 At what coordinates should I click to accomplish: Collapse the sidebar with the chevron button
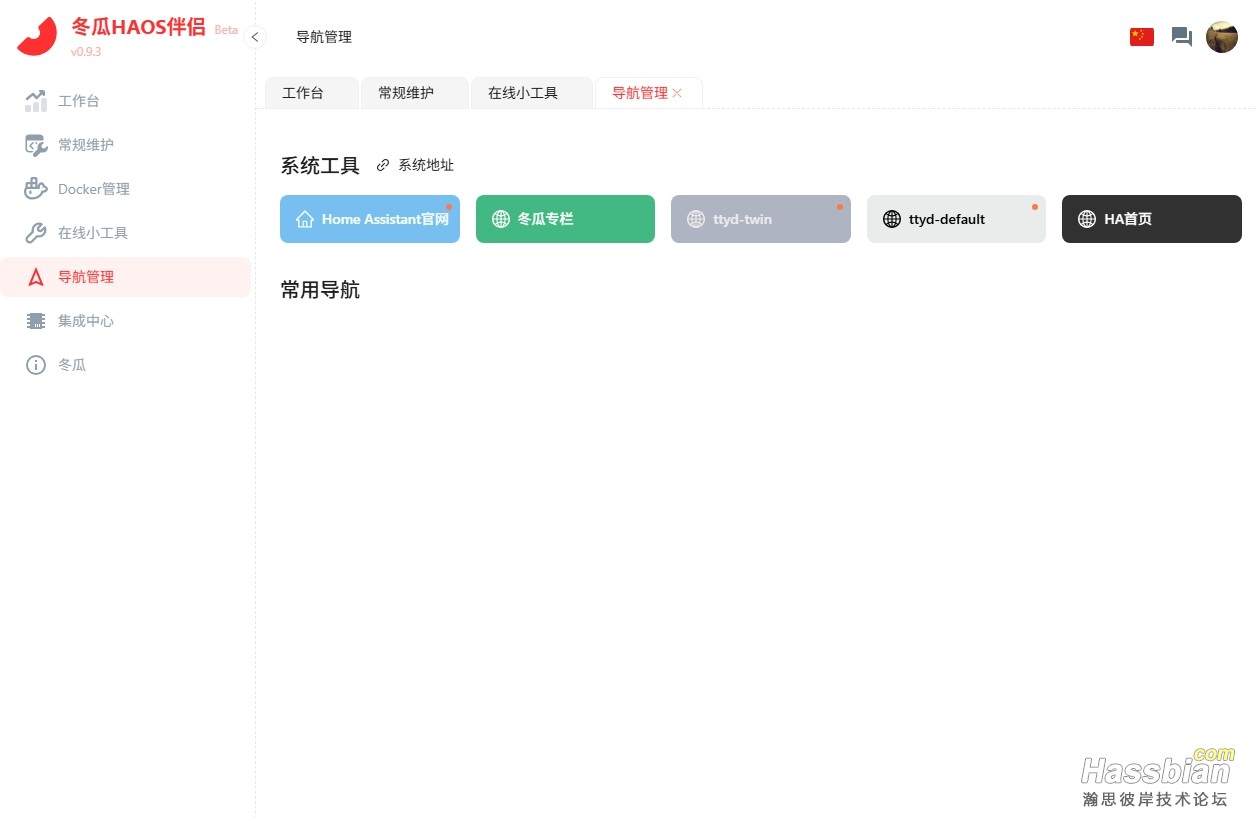[255, 37]
